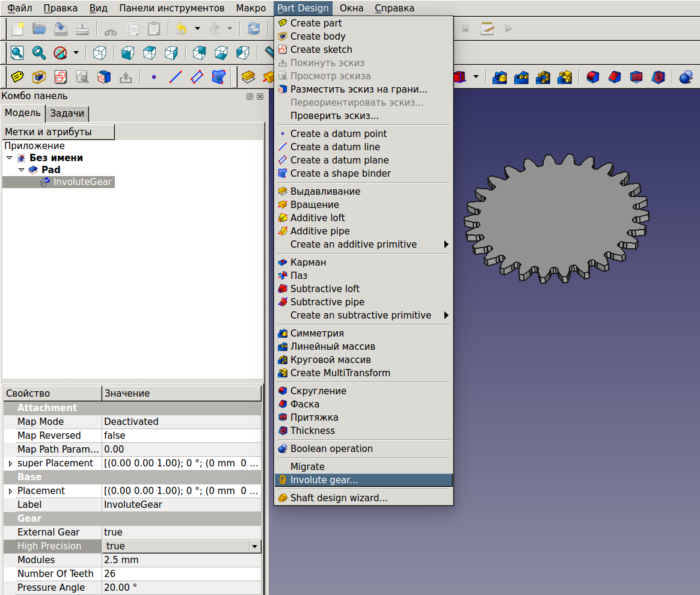The image size is (700, 595).
Task: Click the Mirrored symmetry toolbar icon
Action: [500, 78]
